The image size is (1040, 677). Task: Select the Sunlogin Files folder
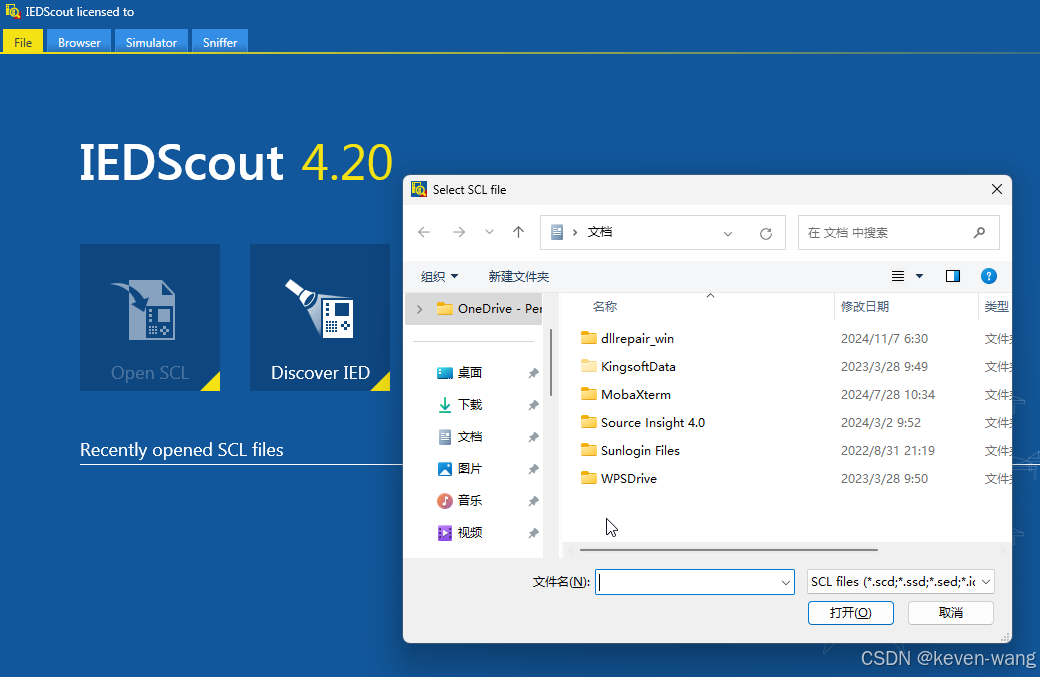coord(640,450)
